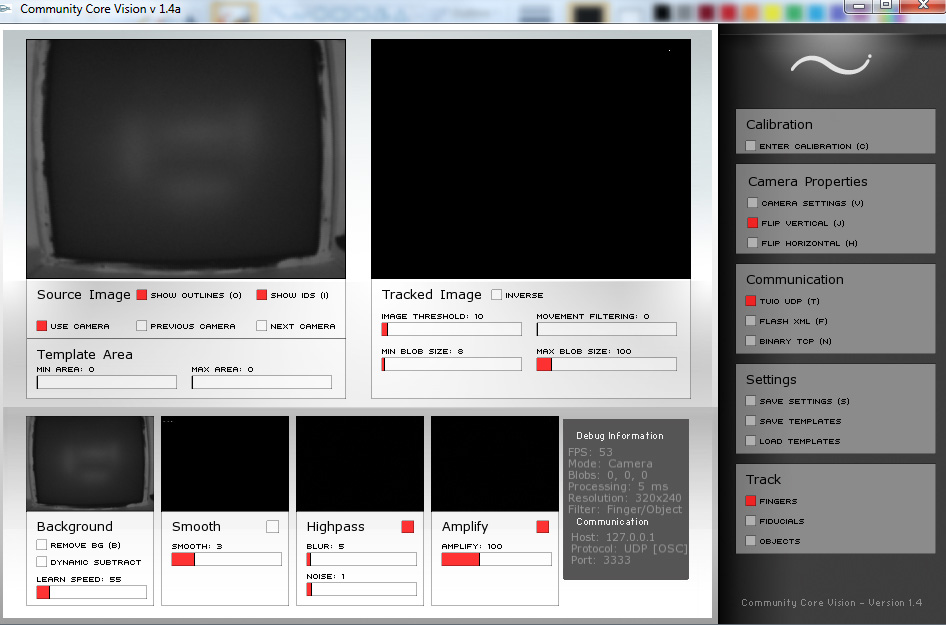Disable the Highpass filter
This screenshot has height=625, width=946.
[x=407, y=526]
